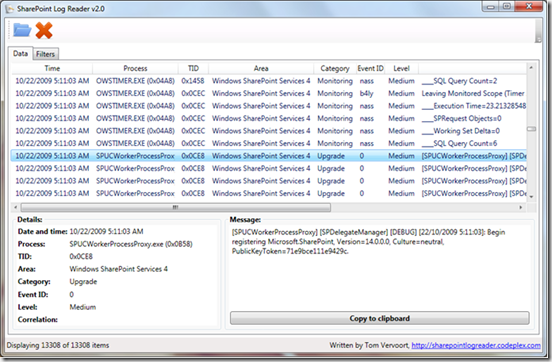Viewport: 552px width, 362px height.
Task: Click the vertical scrollbar thumb of list
Action: pyautogui.click(x=531, y=129)
